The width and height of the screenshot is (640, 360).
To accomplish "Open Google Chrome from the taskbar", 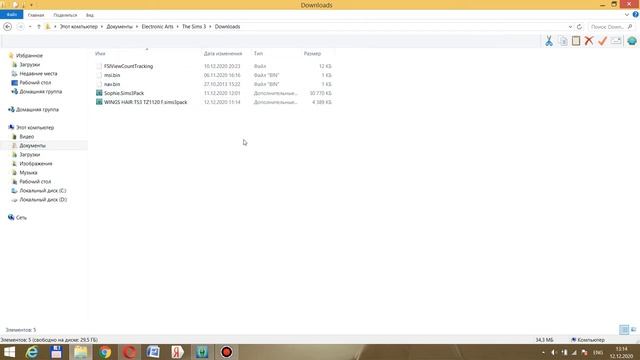I will coord(105,352).
